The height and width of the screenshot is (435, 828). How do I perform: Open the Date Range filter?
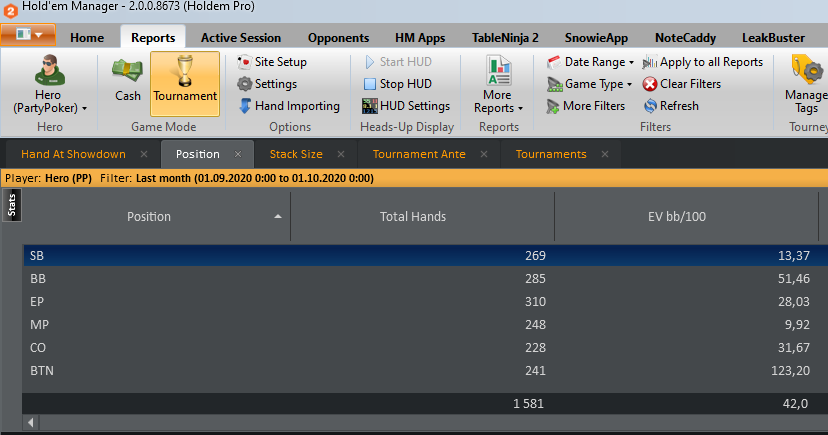[x=590, y=62]
